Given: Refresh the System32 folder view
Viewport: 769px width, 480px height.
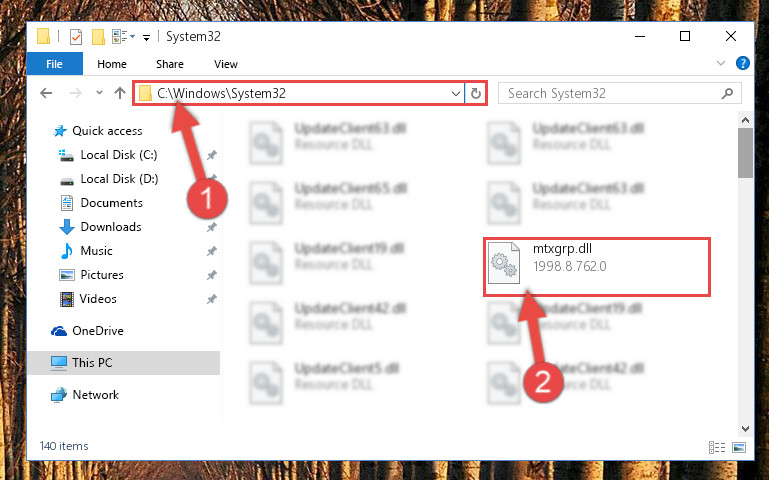Looking at the screenshot, I should pyautogui.click(x=476, y=93).
